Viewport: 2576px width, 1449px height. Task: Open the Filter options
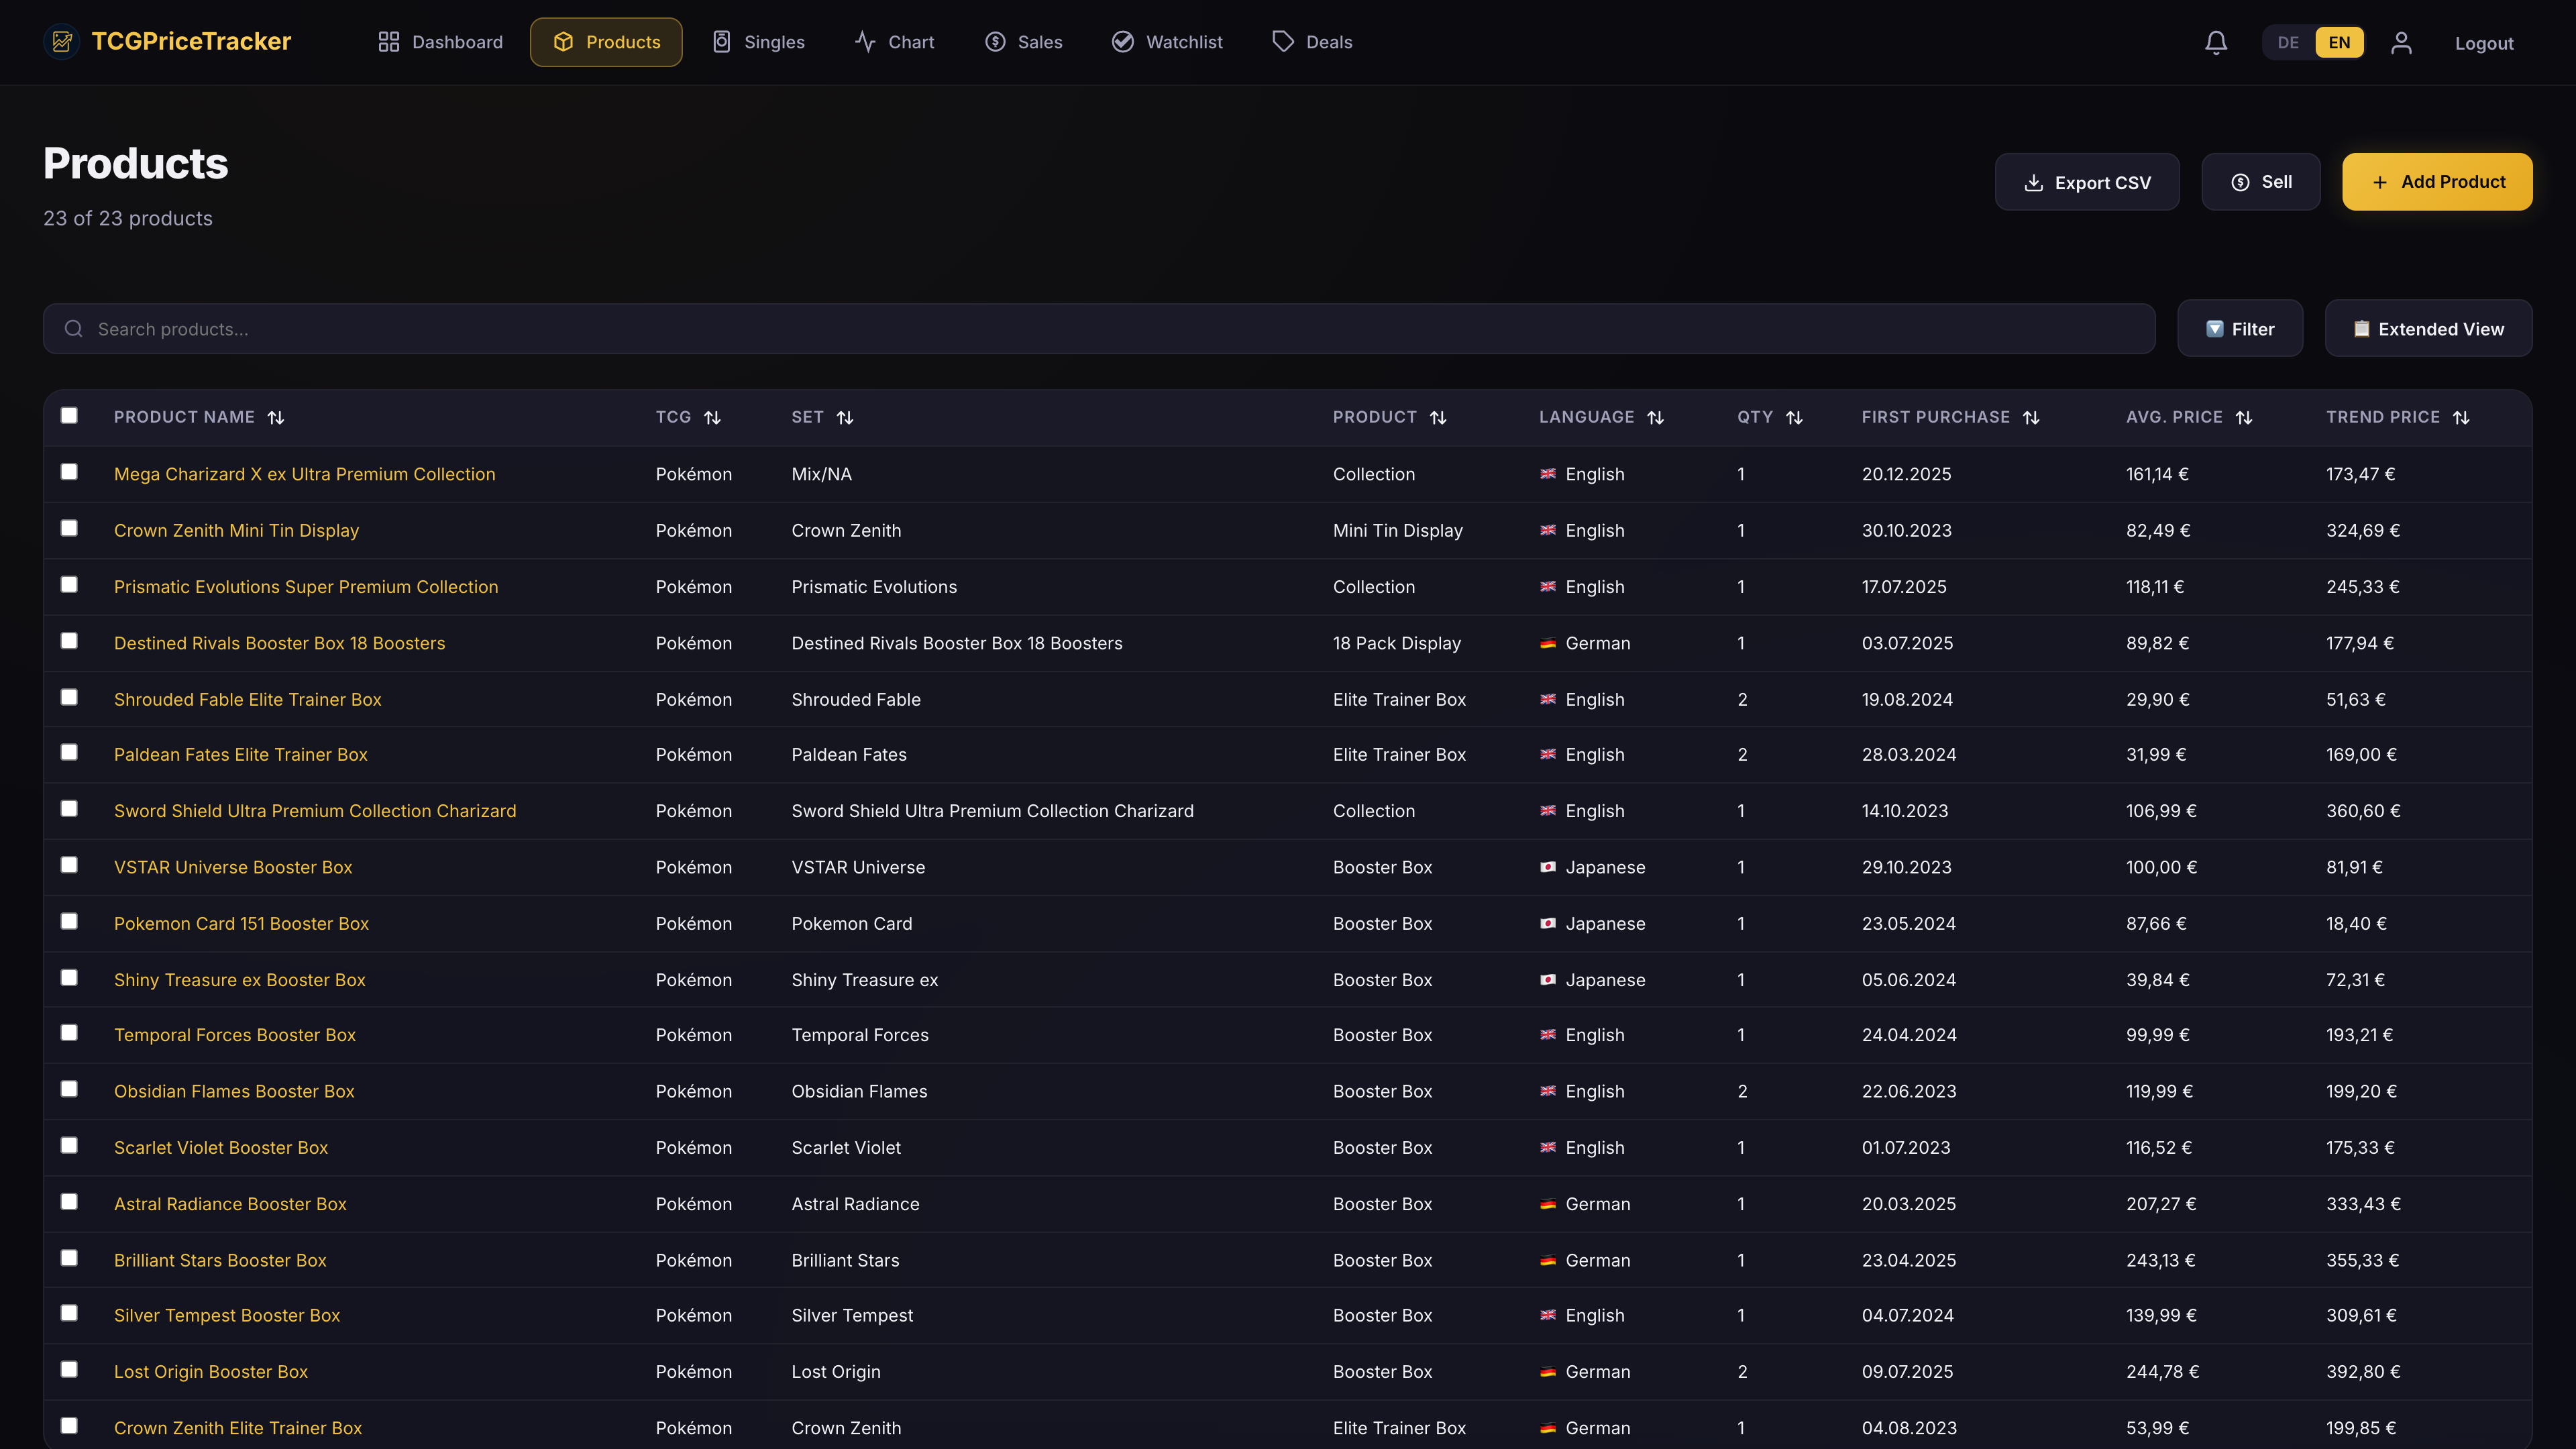tap(2240, 329)
